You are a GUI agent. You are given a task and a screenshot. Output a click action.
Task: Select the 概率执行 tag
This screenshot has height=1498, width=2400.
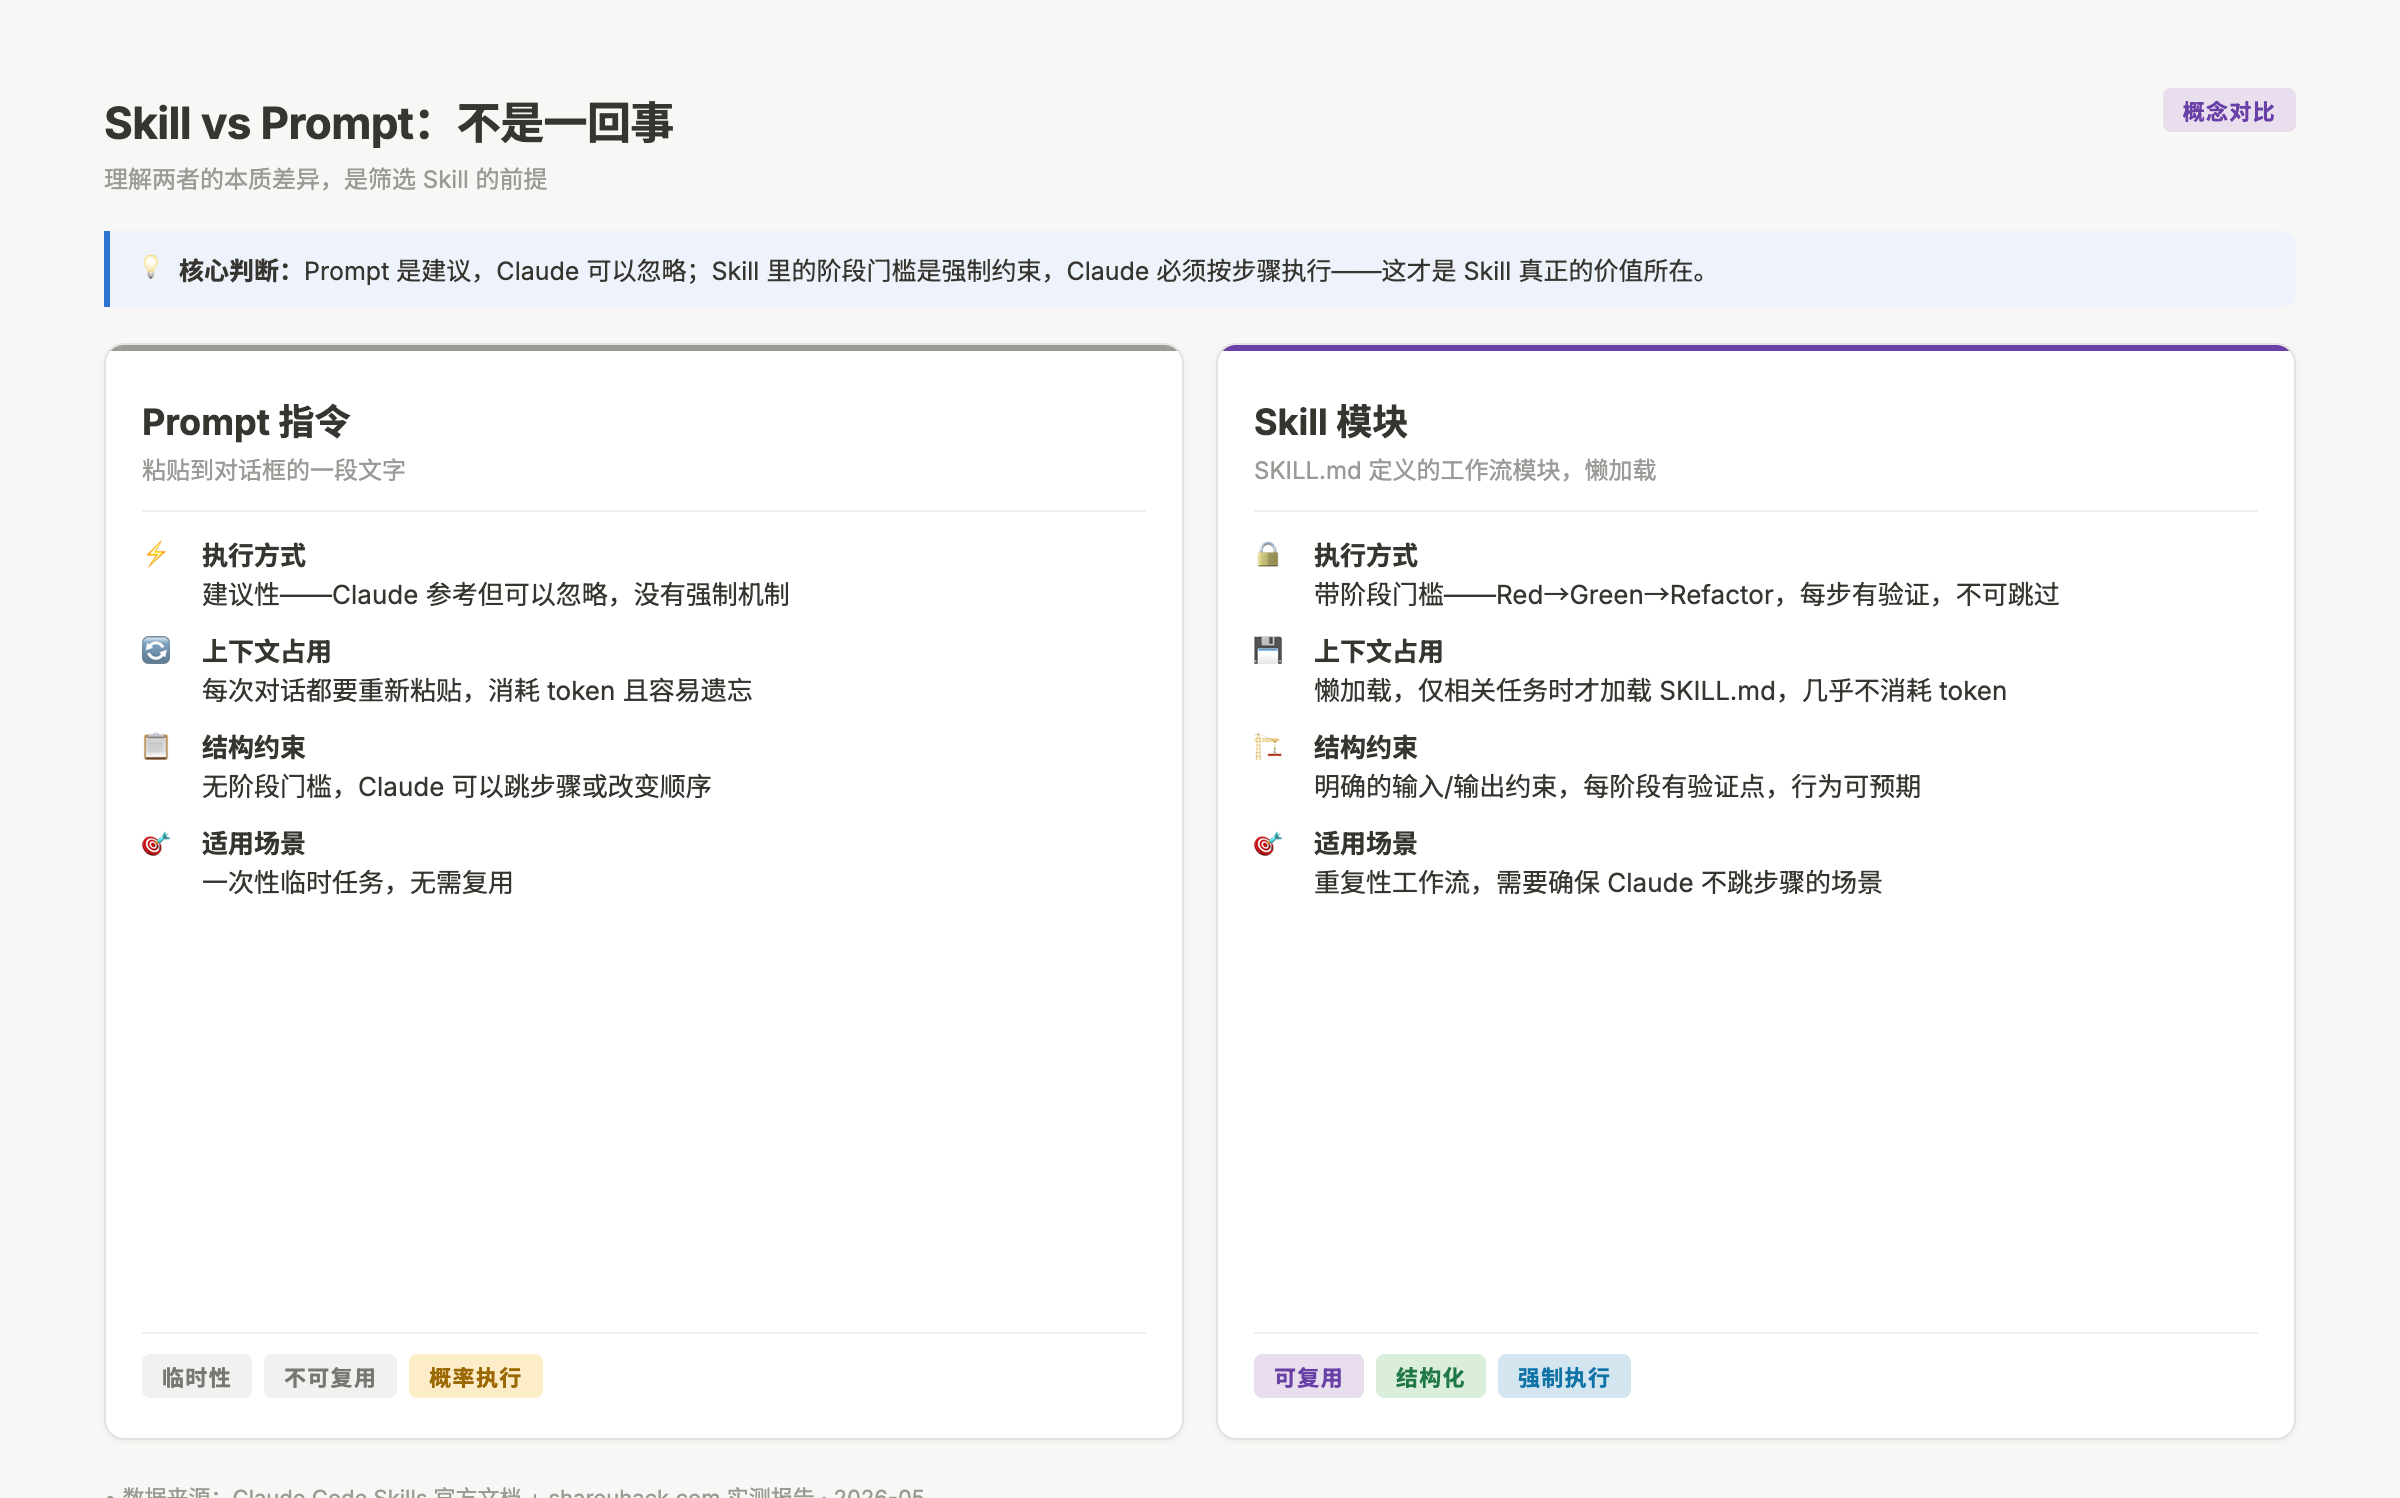click(x=476, y=1377)
